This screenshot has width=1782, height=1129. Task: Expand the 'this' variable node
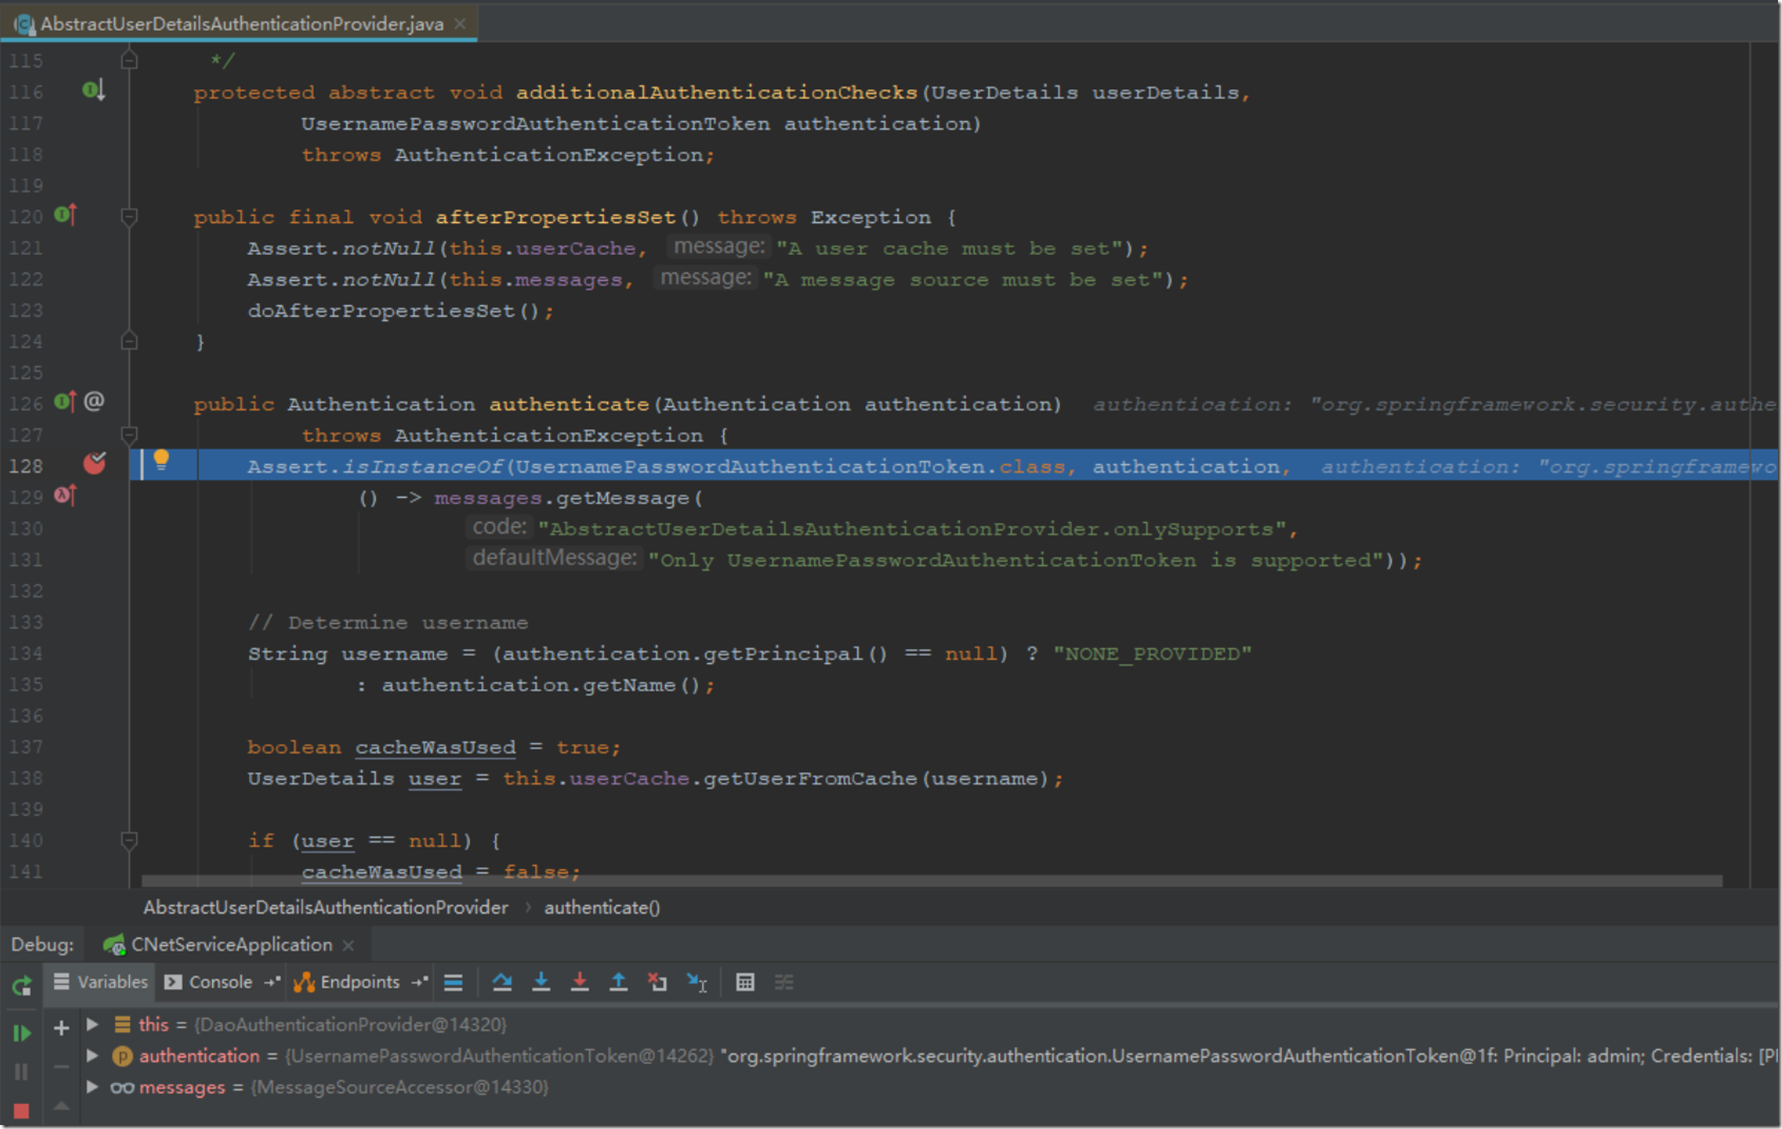point(92,1025)
